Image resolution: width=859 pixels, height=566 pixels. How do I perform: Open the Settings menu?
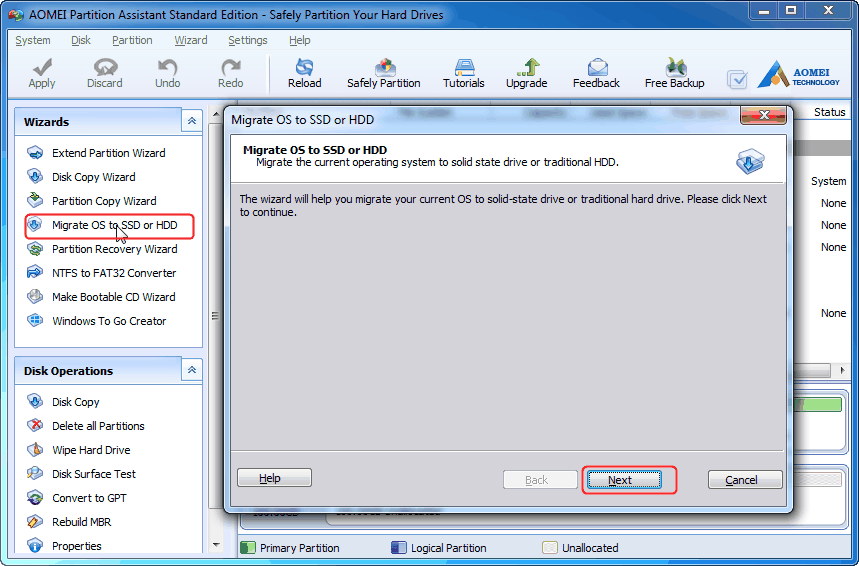(248, 40)
